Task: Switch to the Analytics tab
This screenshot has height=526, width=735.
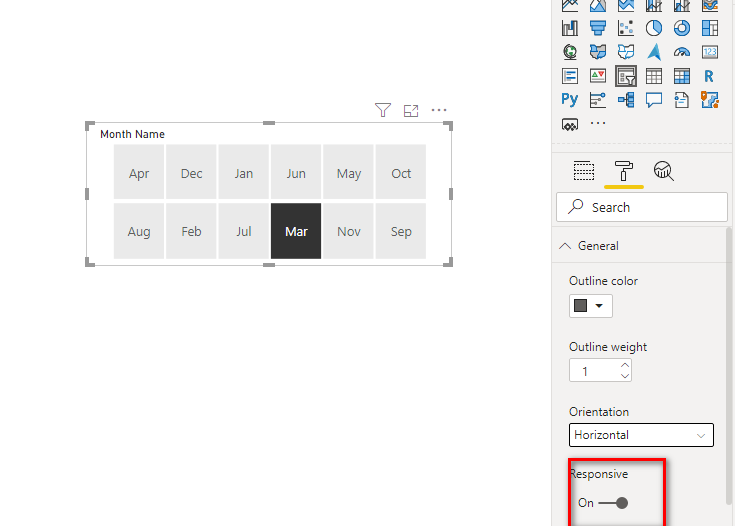Action: pyautogui.click(x=664, y=171)
